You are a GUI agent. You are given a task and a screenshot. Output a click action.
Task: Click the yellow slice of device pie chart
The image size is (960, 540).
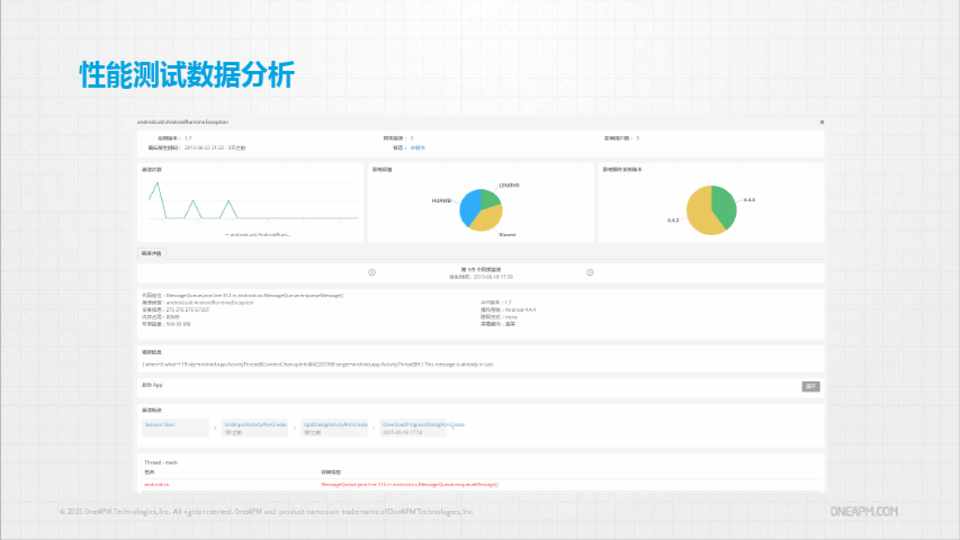[486, 220]
